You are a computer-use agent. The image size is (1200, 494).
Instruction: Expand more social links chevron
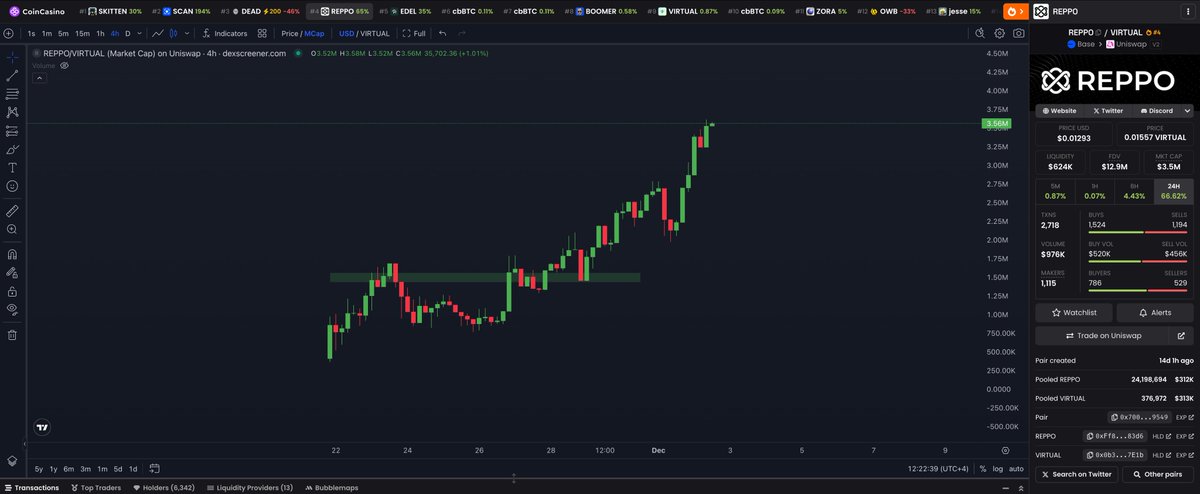click(1187, 111)
